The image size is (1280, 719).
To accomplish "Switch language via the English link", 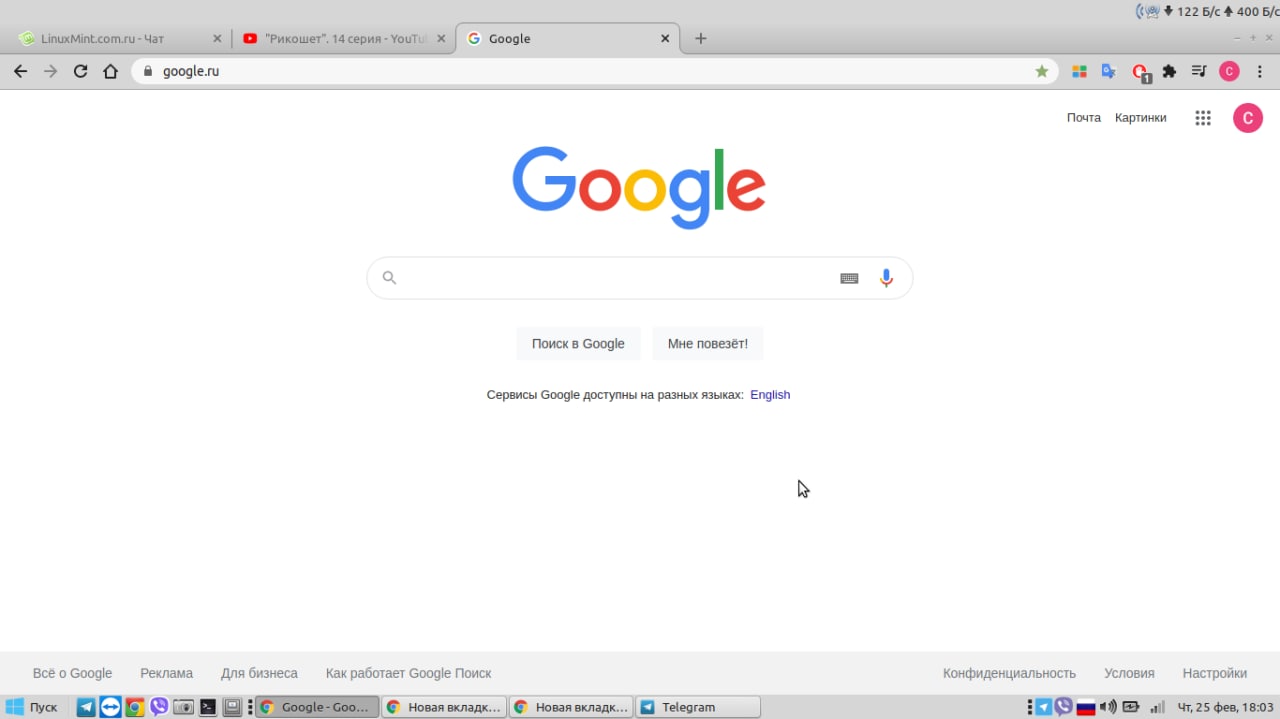I will tap(770, 394).
